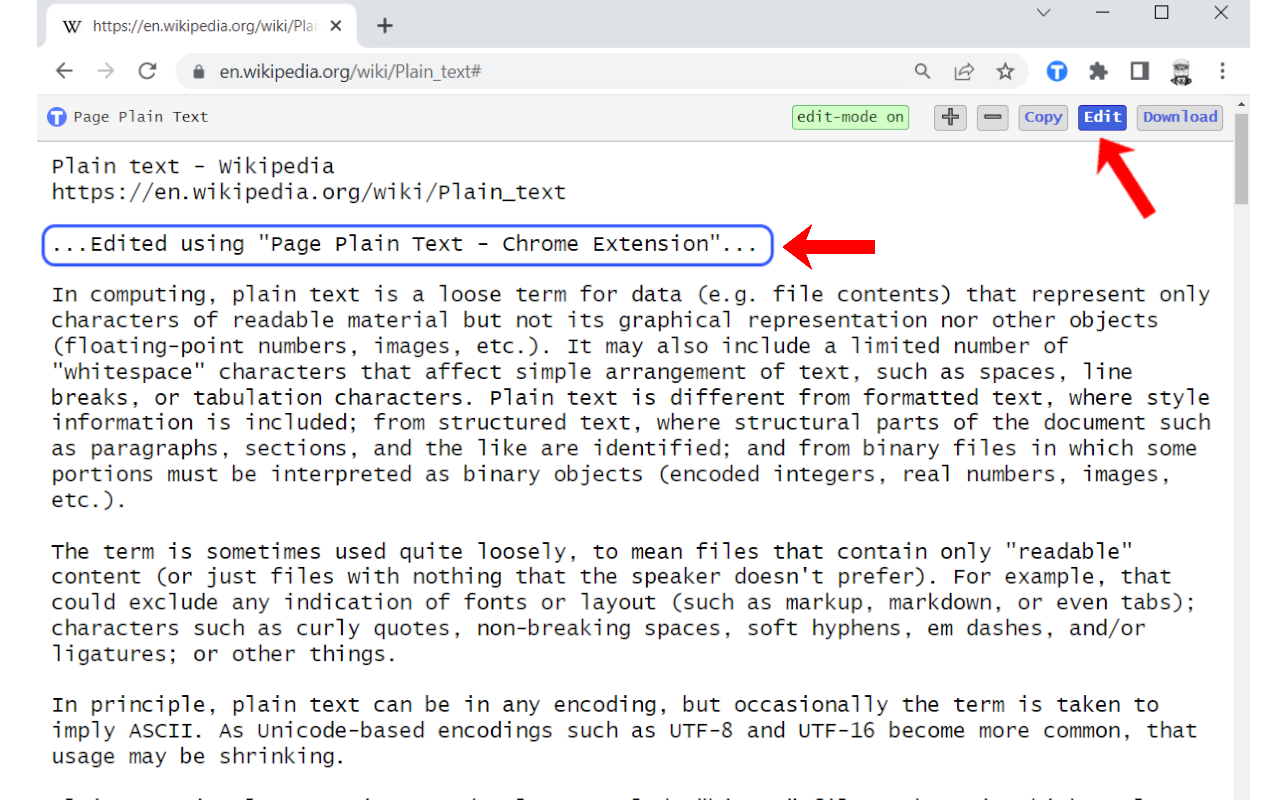Viewport: 1280px width, 800px height.
Task: Open the tab search chevron
Action: [1043, 13]
